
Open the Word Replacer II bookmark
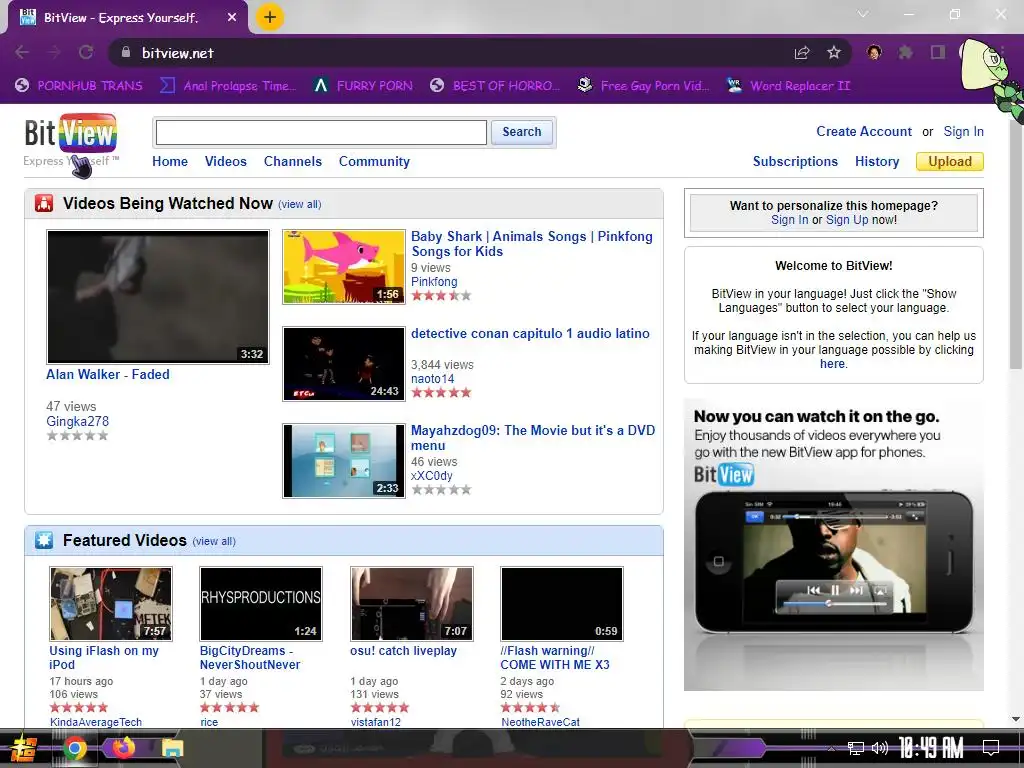tap(789, 86)
